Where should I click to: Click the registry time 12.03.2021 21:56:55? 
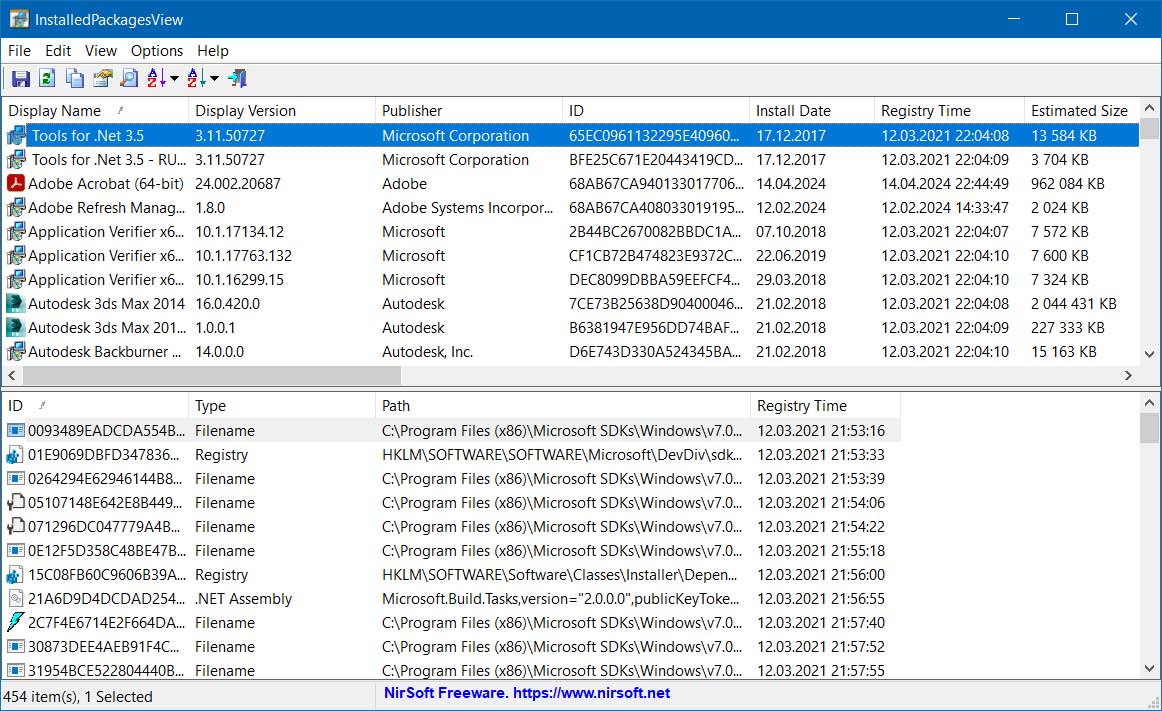coord(821,598)
